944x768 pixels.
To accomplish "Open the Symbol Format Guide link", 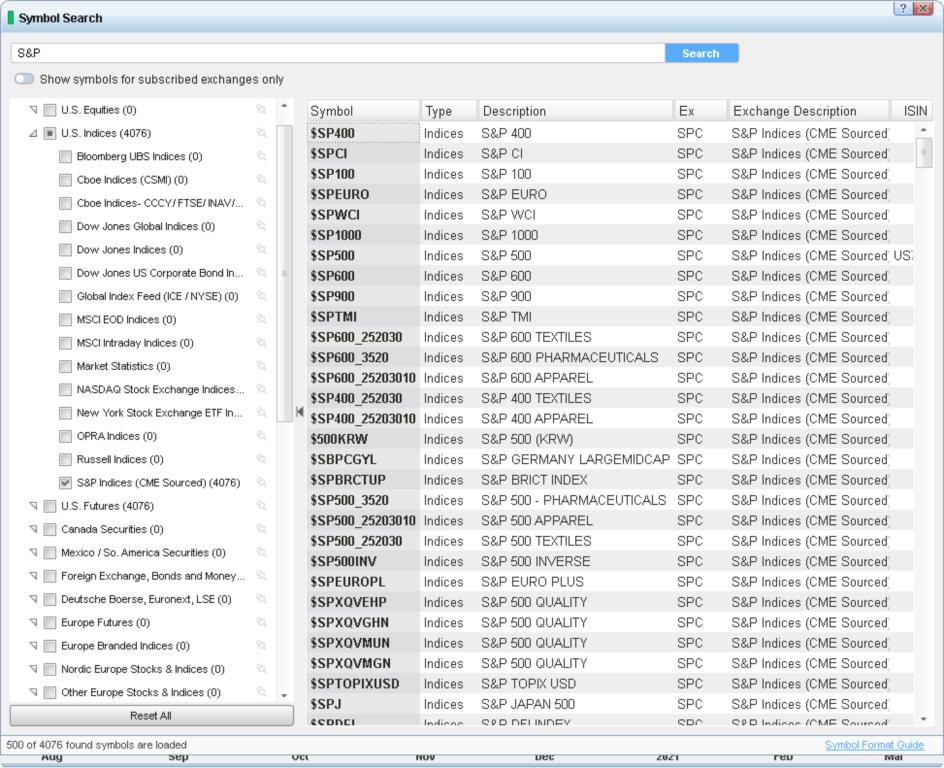I will pyautogui.click(x=874, y=745).
